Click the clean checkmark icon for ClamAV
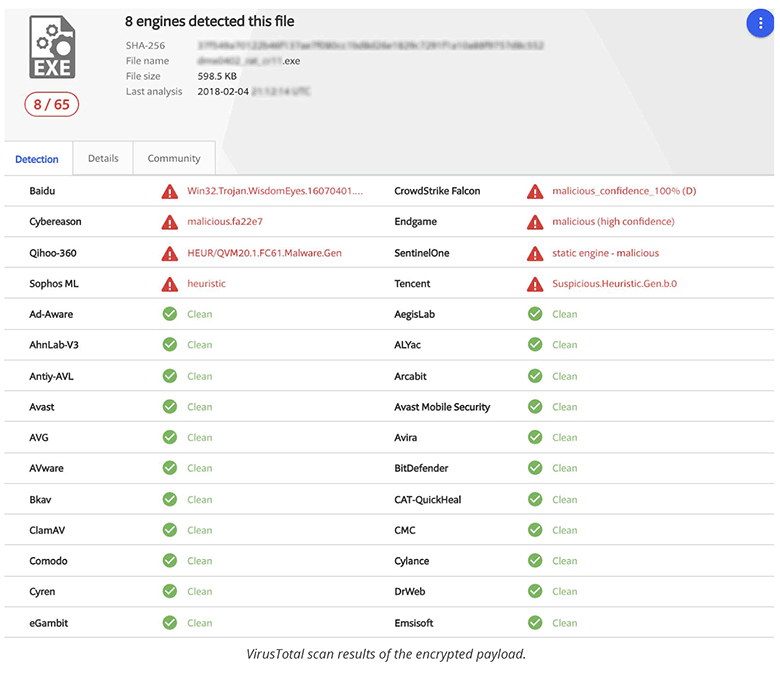This screenshot has width=780, height=674. coord(169,530)
